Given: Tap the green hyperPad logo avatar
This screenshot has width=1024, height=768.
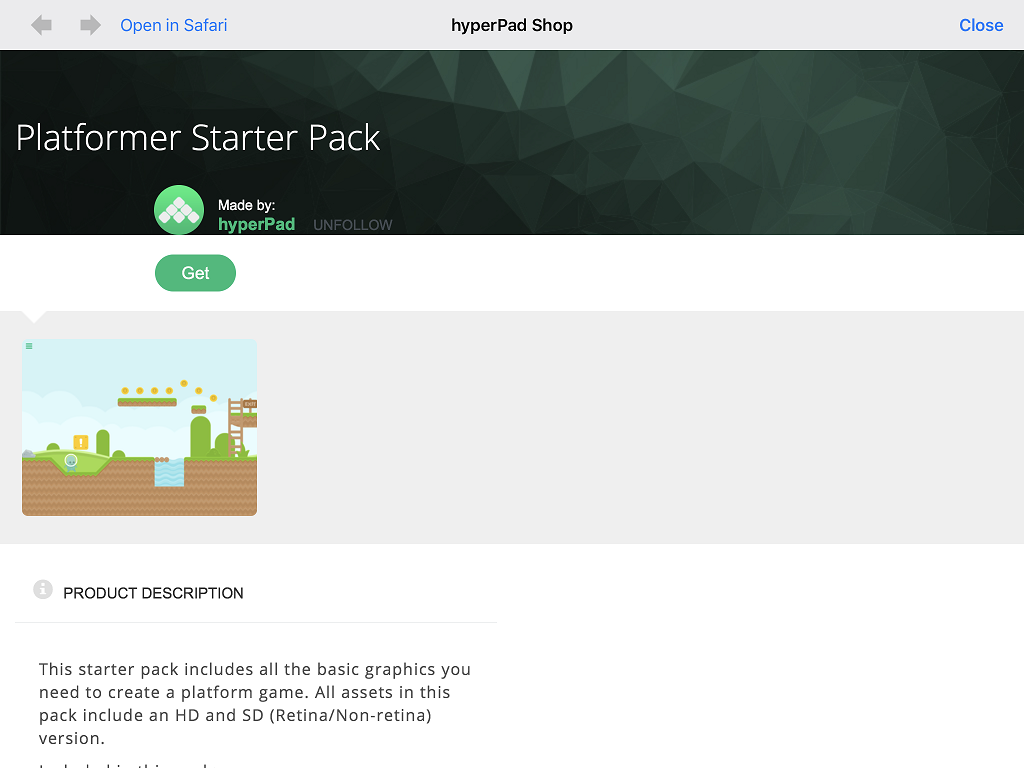Looking at the screenshot, I should (179, 210).
